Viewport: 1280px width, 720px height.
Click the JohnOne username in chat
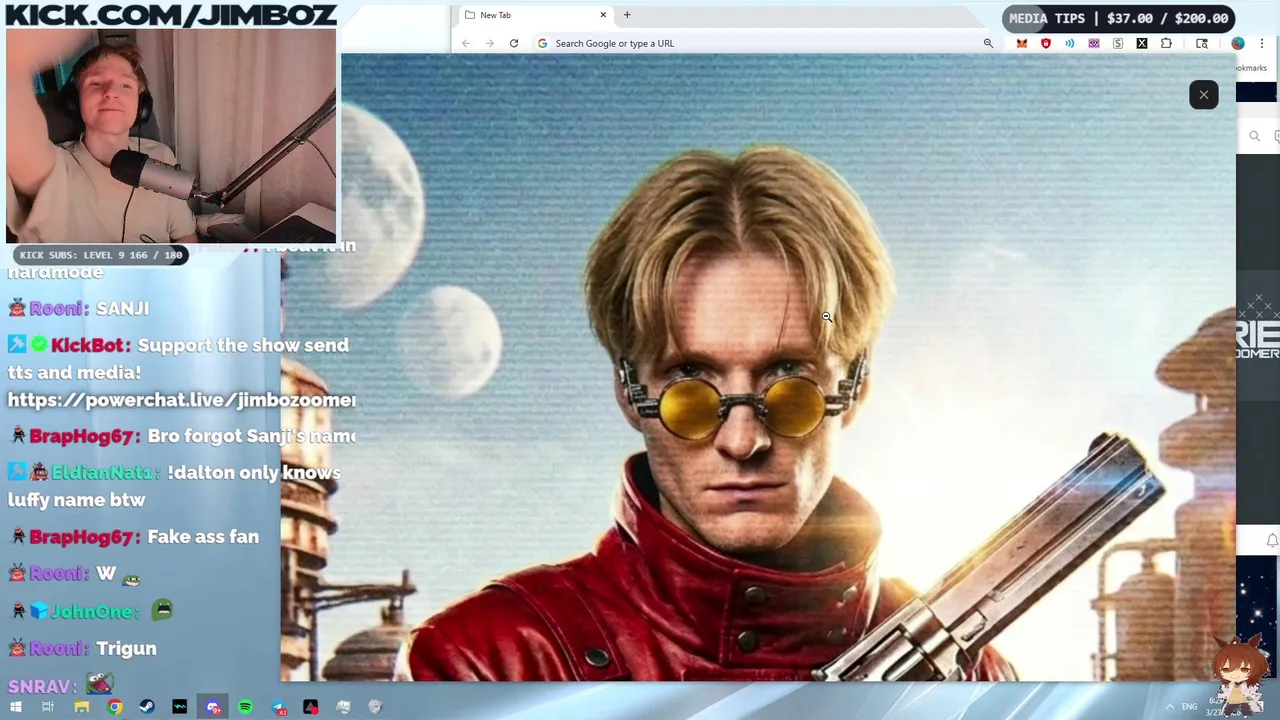pyautogui.click(x=94, y=611)
